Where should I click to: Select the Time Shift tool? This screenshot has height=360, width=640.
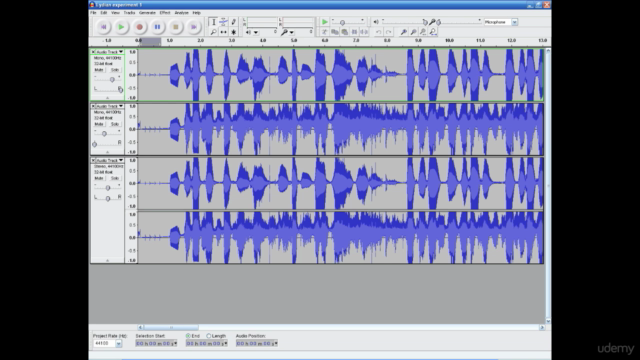click(223, 32)
